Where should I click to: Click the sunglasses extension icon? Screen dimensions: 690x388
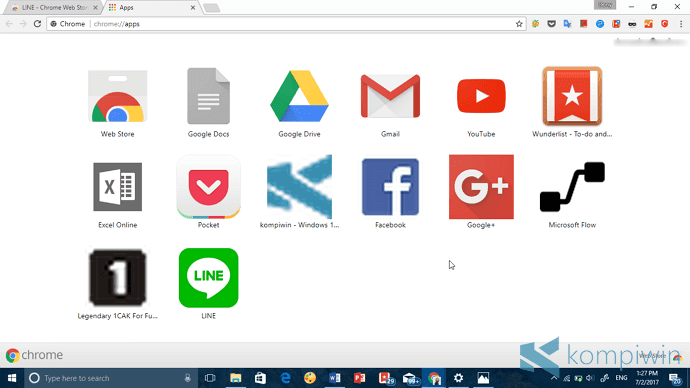632,24
